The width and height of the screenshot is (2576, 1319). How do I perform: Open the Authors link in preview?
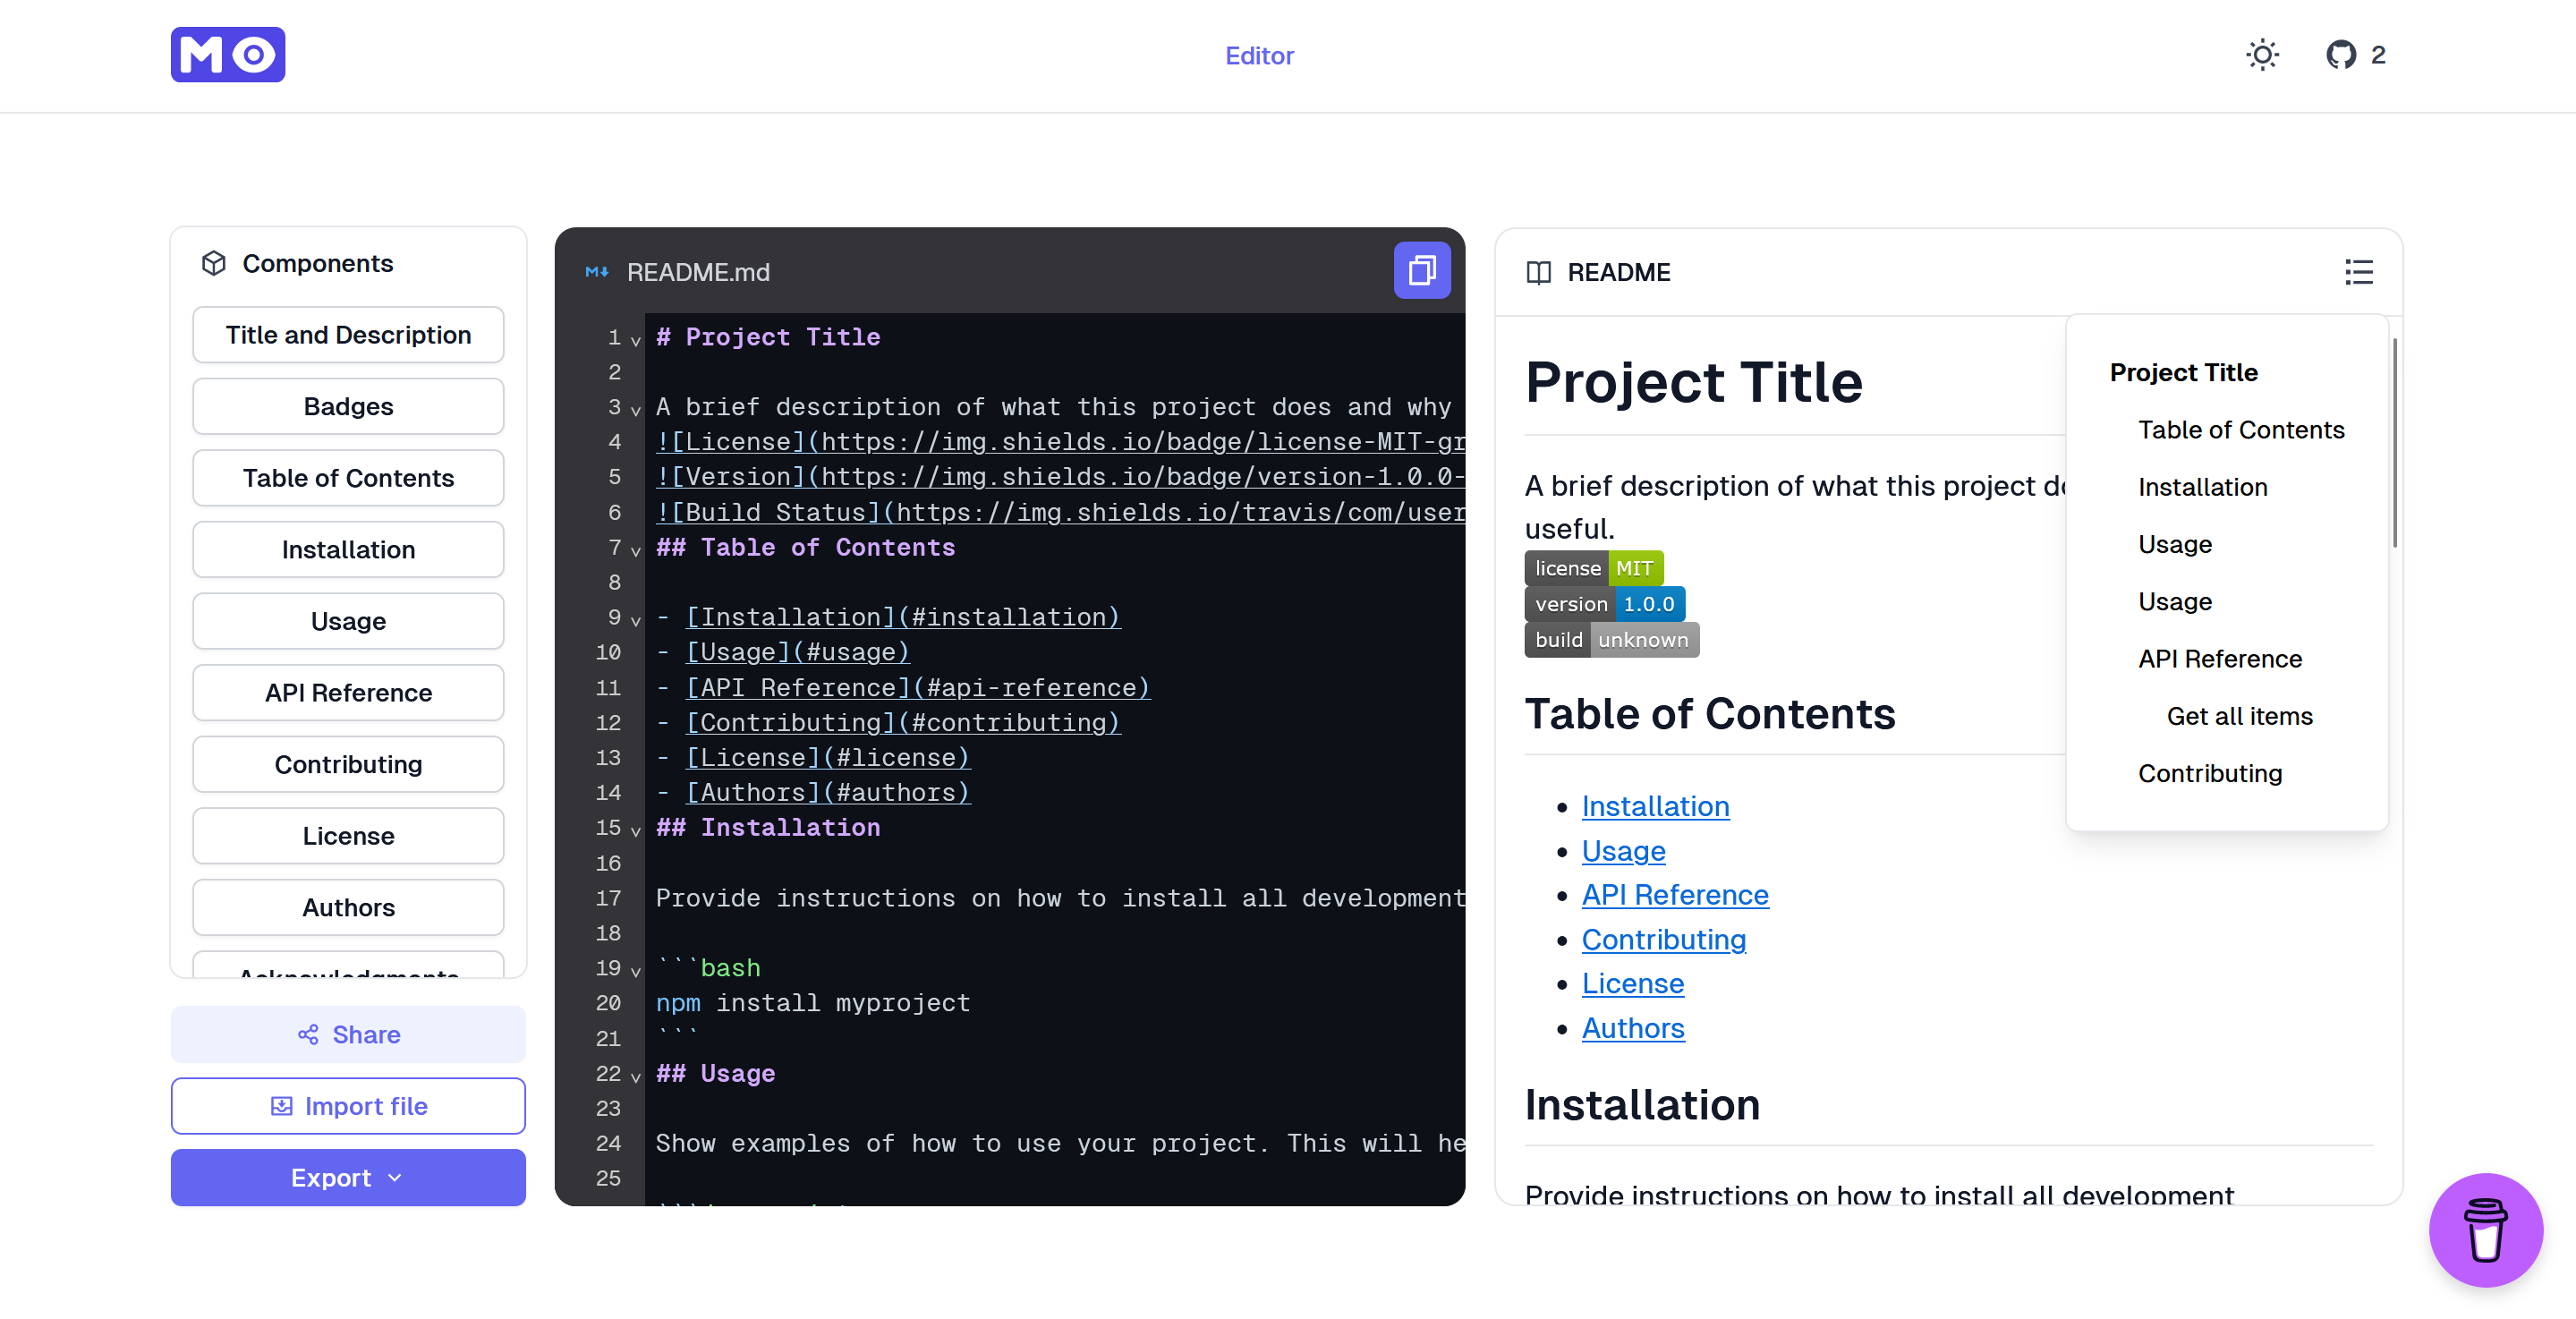pyautogui.click(x=1633, y=1028)
